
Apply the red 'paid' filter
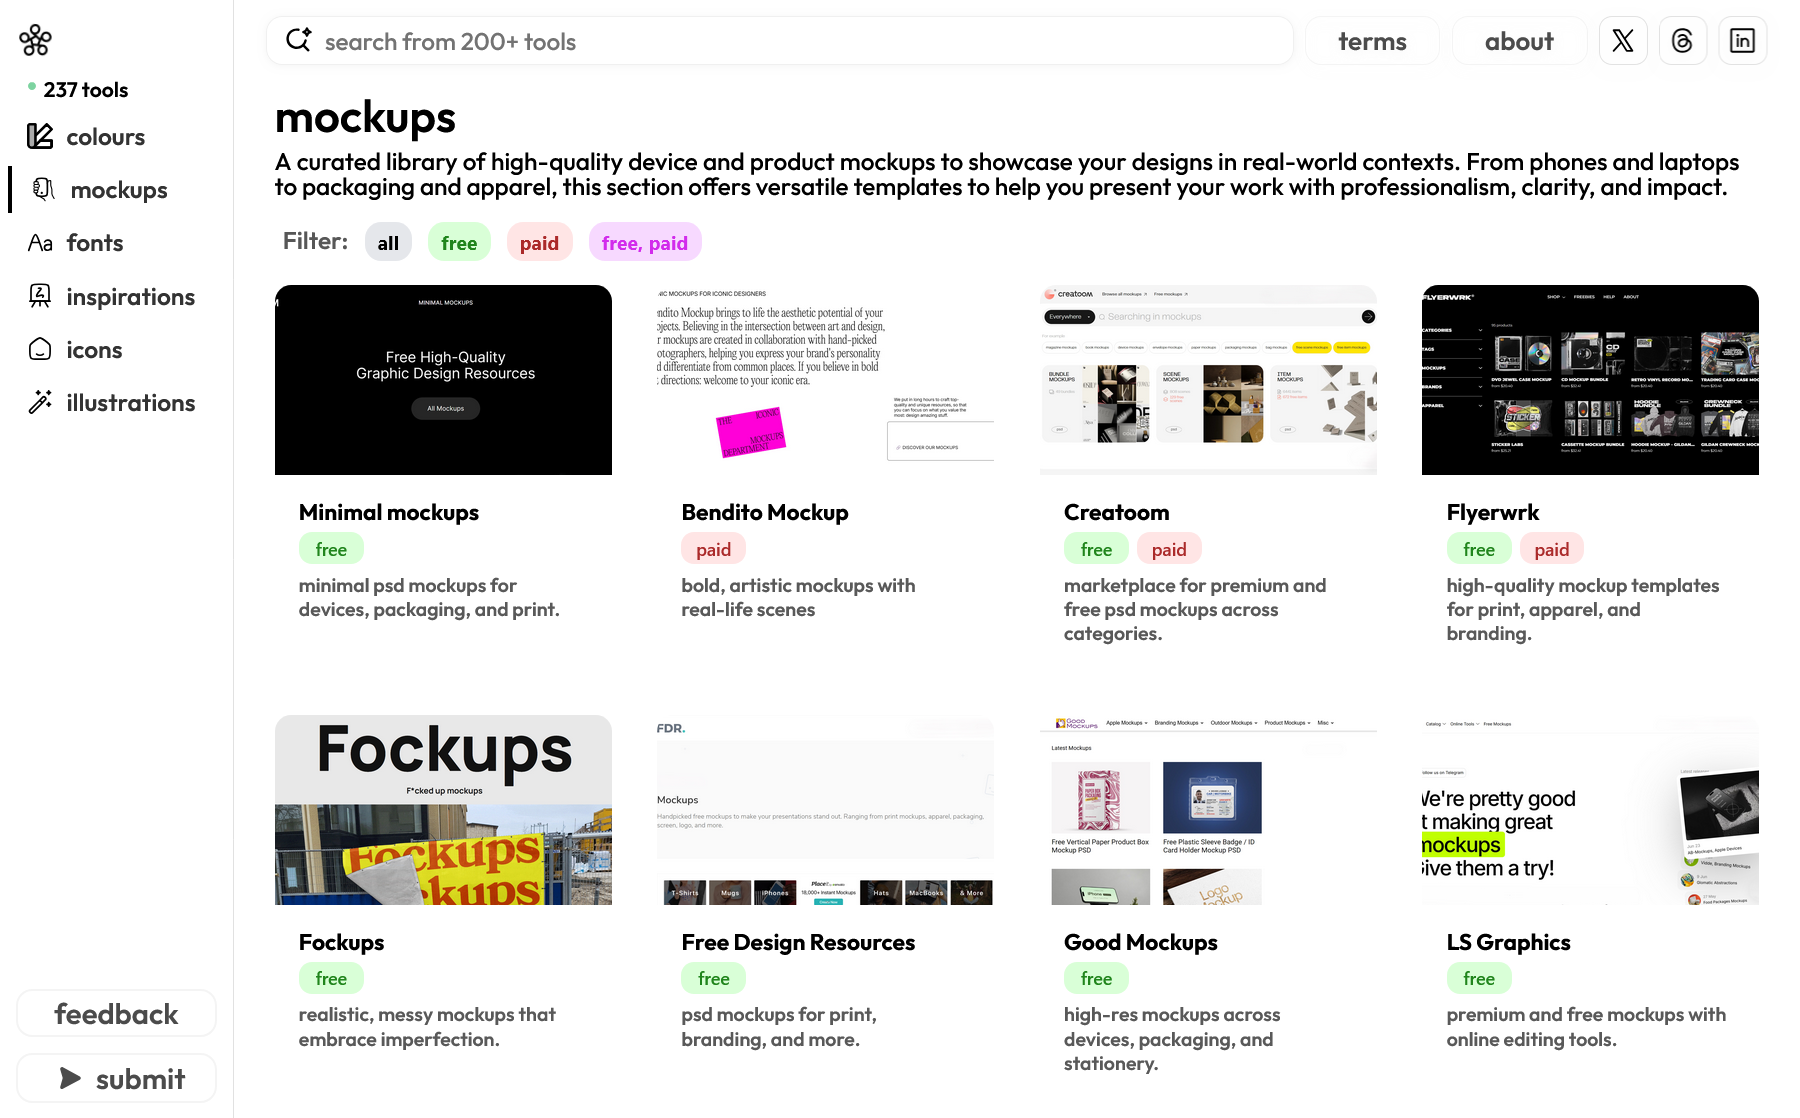tap(539, 241)
